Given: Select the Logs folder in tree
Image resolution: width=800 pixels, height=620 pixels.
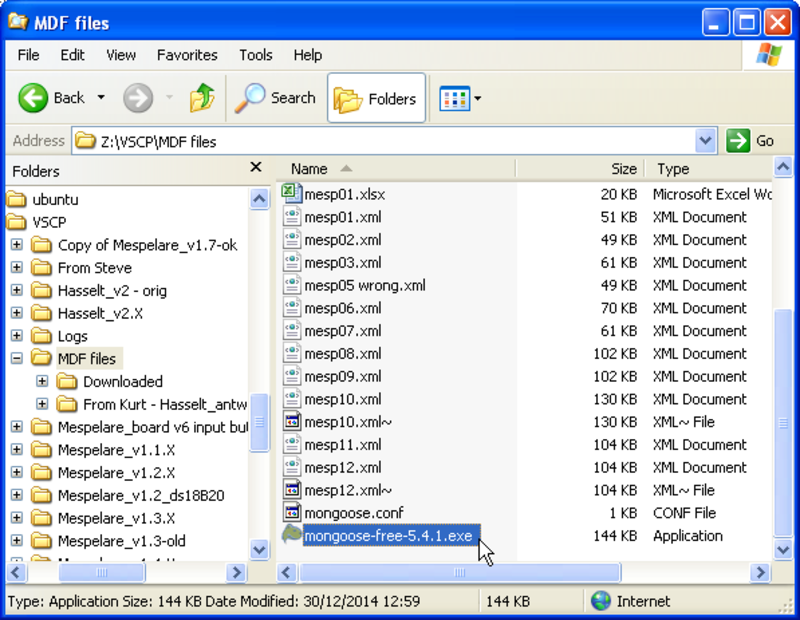Looking at the screenshot, I should coord(72,336).
